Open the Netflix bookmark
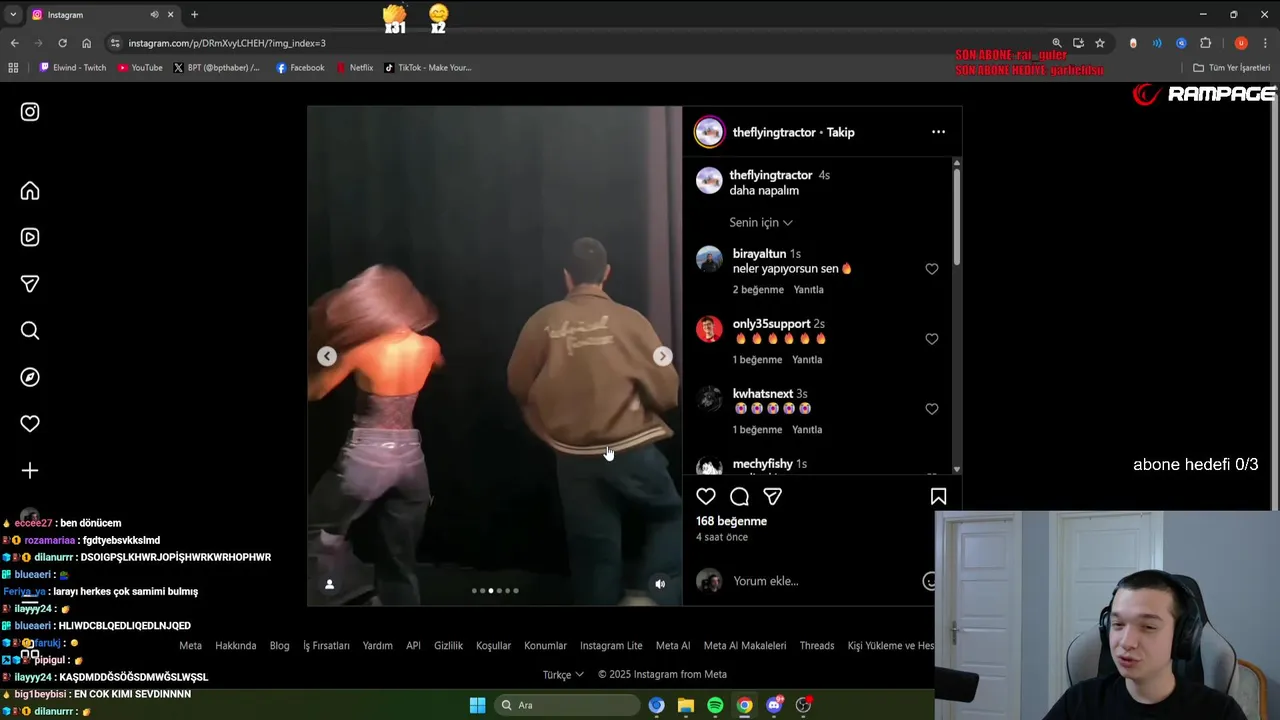Viewport: 1280px width, 720px height. point(354,68)
